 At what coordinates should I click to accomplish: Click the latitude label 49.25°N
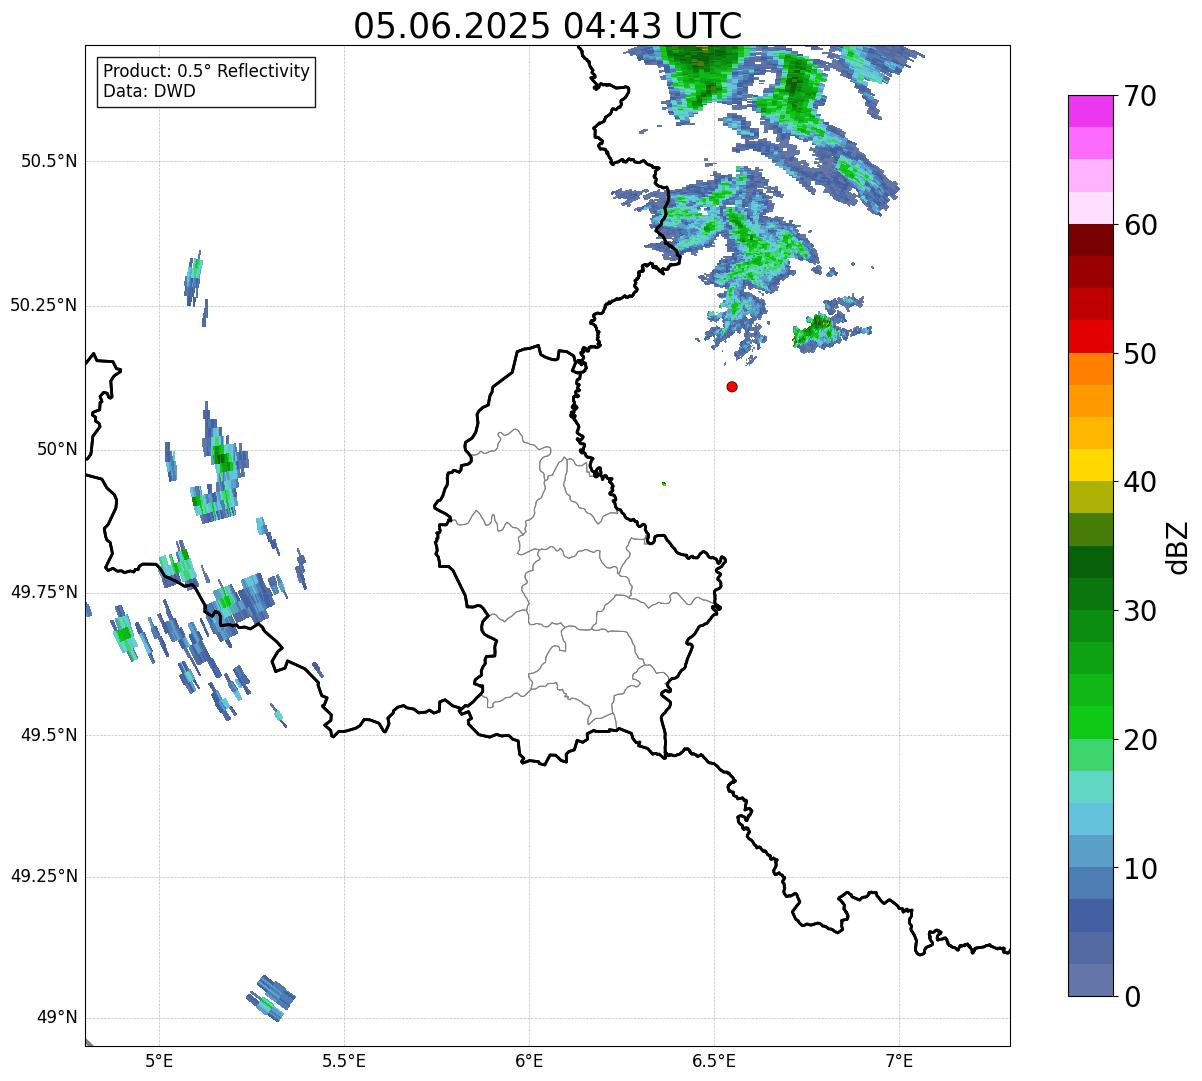(44, 876)
